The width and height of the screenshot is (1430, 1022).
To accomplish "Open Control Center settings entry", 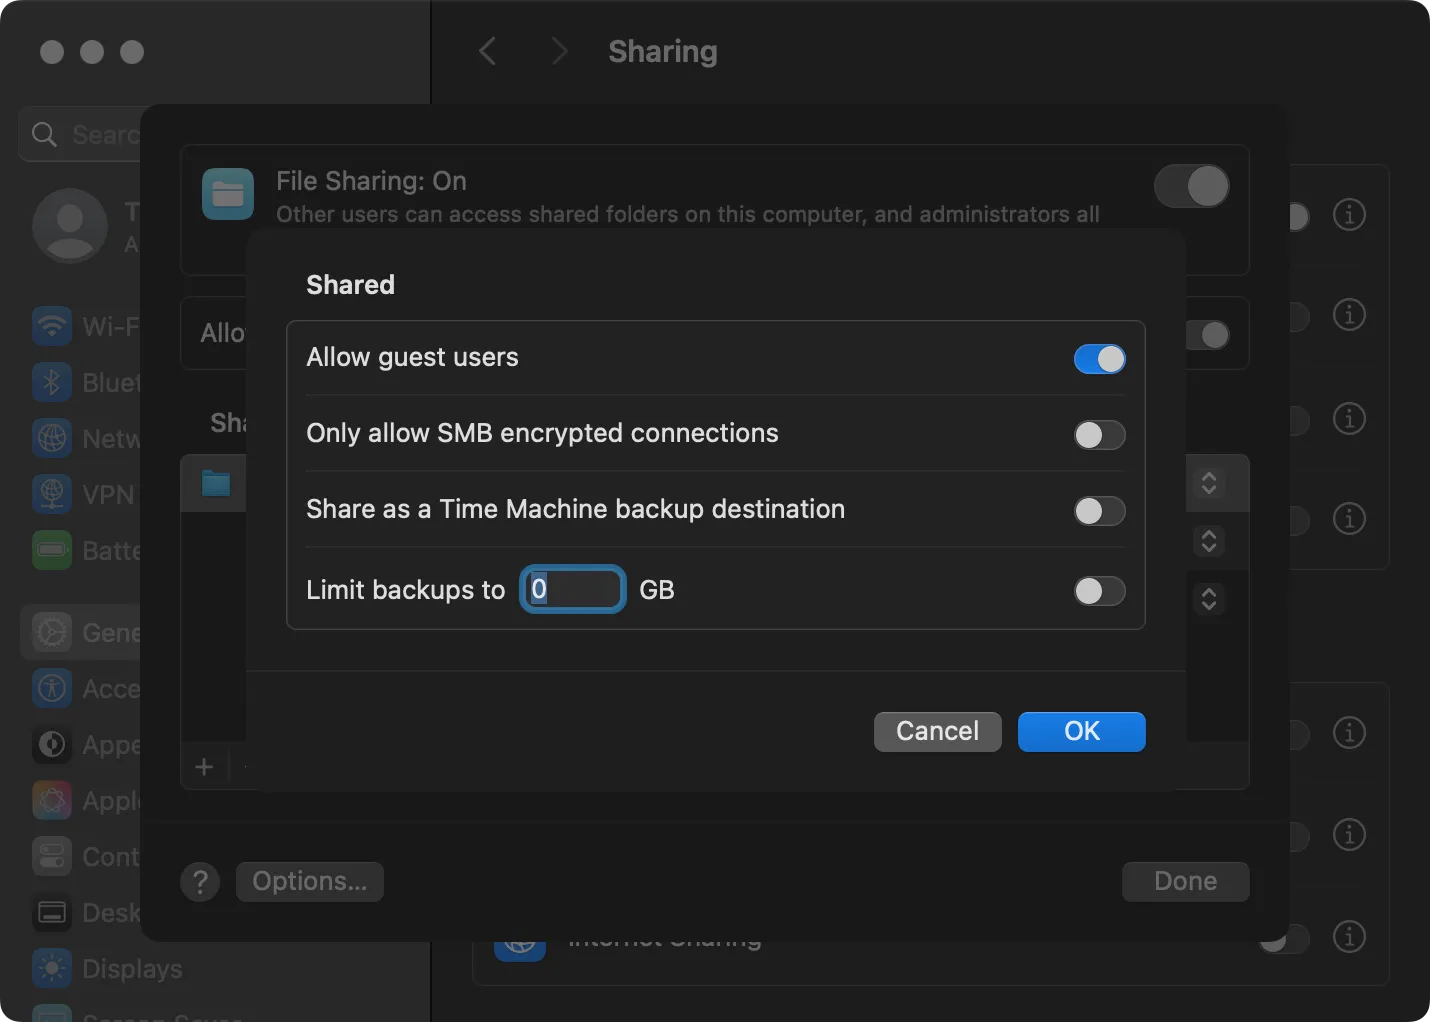I will (52, 856).
